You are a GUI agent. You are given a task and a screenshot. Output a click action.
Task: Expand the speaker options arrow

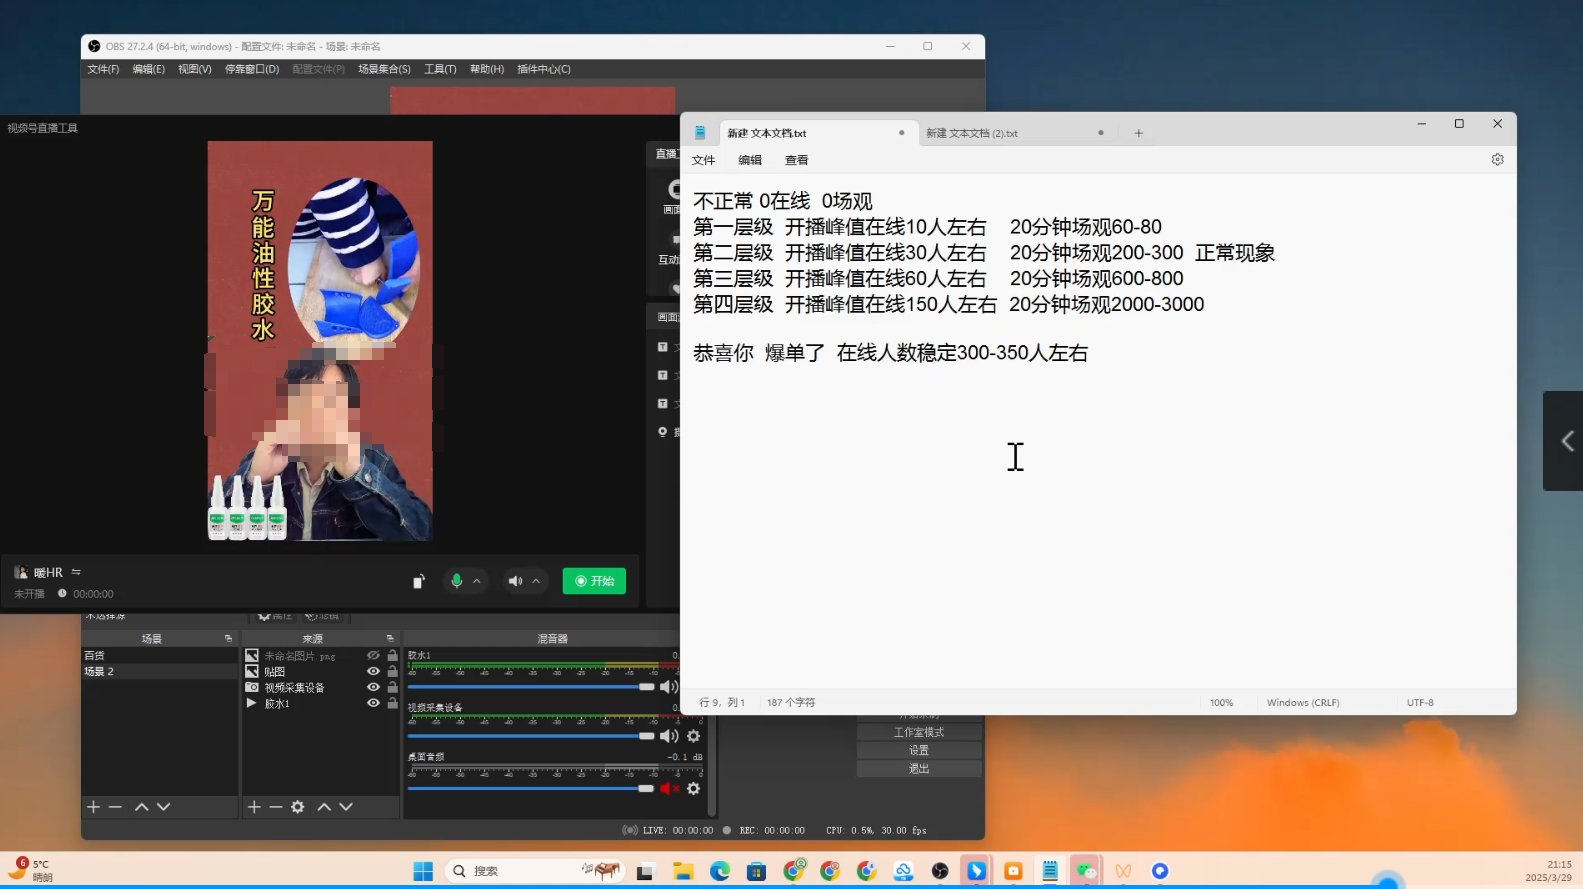536,581
